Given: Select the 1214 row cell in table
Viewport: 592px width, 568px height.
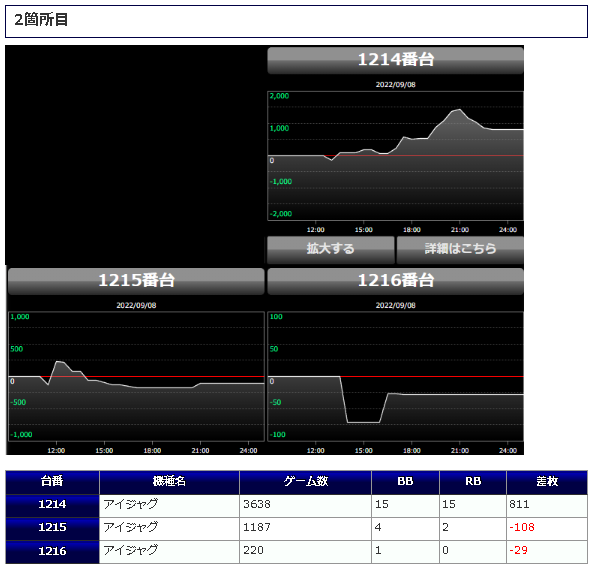Looking at the screenshot, I should pos(52,506).
